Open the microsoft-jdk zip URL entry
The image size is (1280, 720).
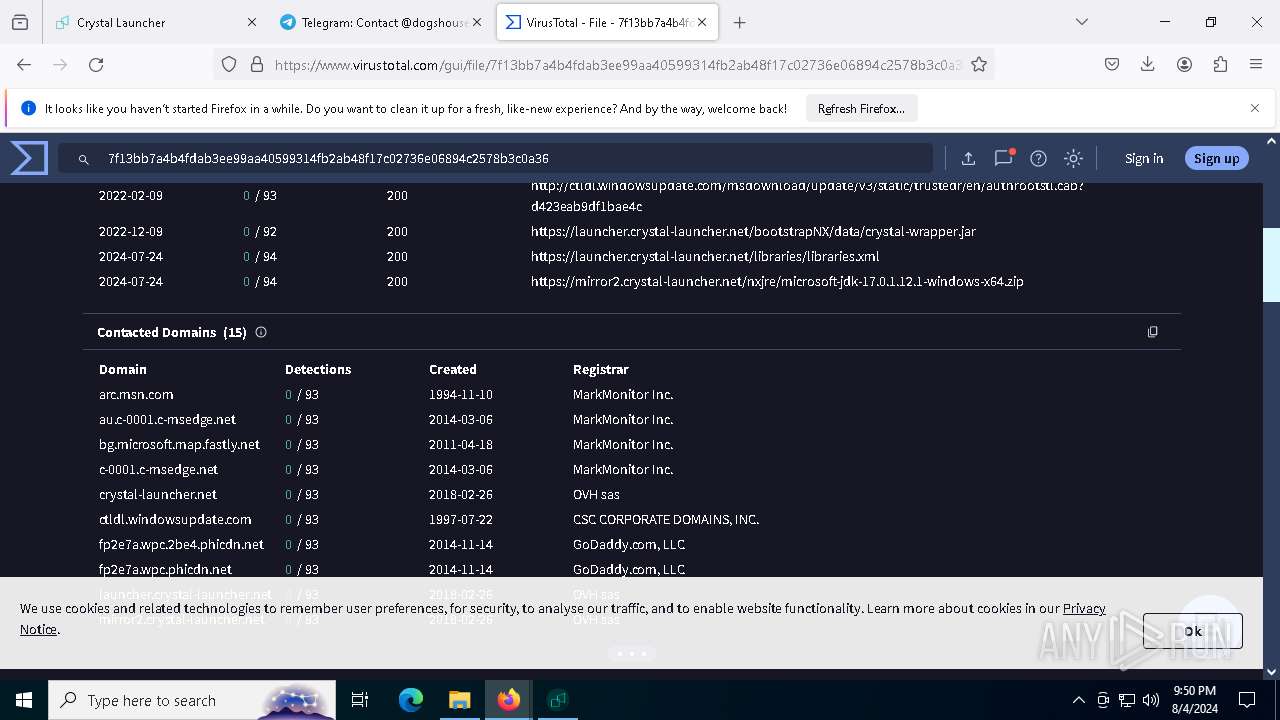pyautogui.click(x=777, y=281)
